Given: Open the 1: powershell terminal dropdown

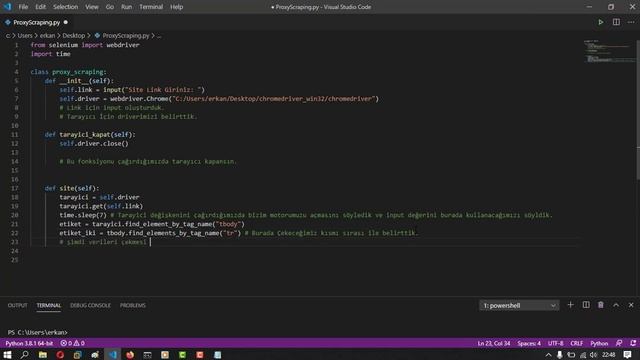Looking at the screenshot, I should (x=519, y=305).
